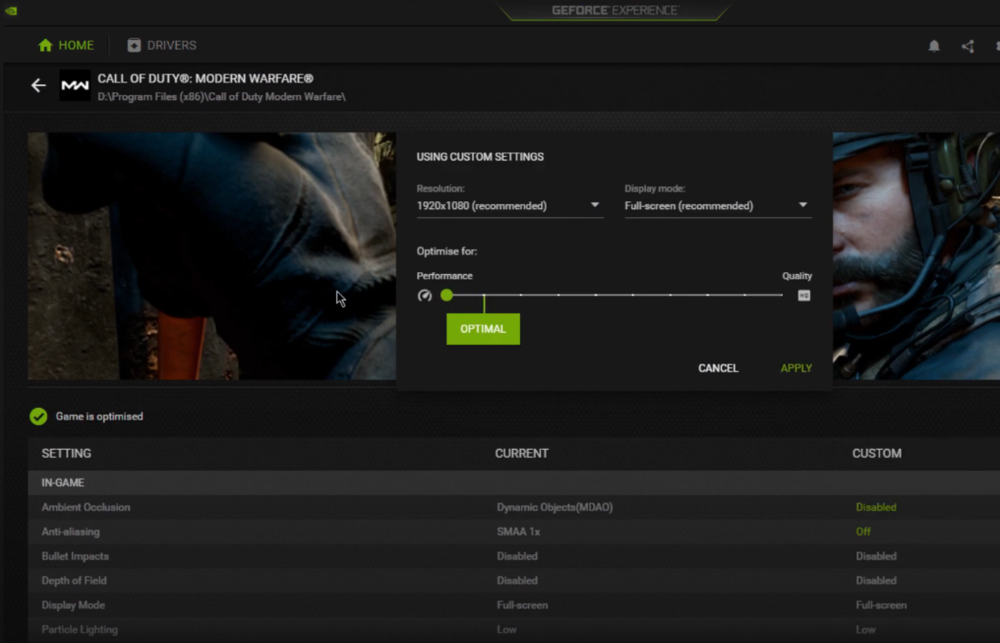The height and width of the screenshot is (643, 1000).
Task: Click the right soldier screenshot thumbnail
Action: pyautogui.click(x=915, y=256)
